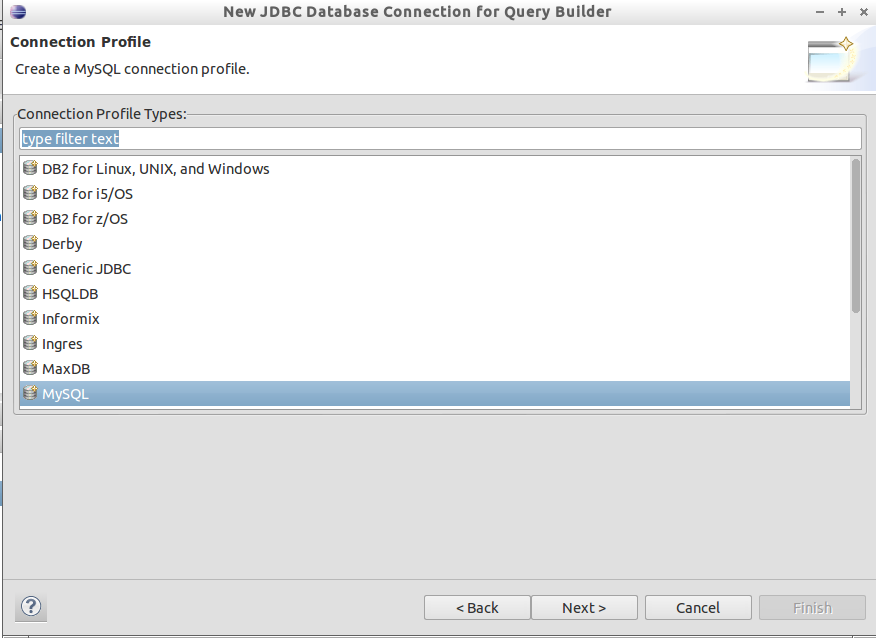This screenshot has width=876, height=638.
Task: Focus the type filter text field
Action: click(x=440, y=139)
